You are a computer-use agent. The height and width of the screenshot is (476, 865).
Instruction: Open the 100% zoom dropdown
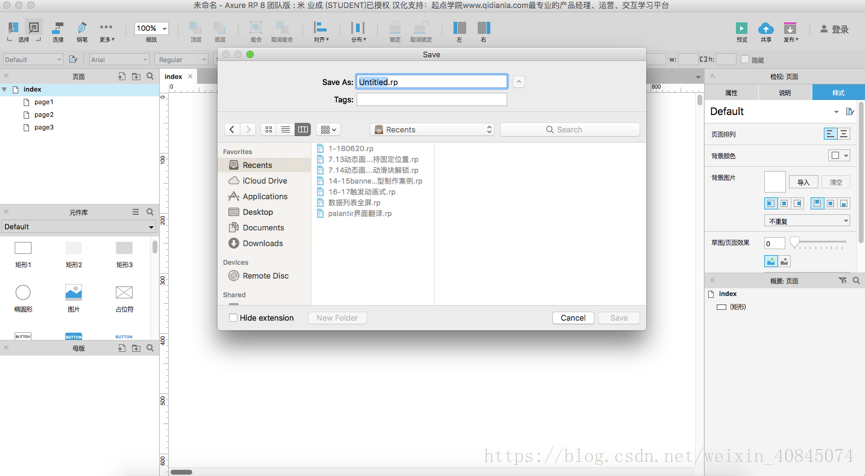(151, 28)
